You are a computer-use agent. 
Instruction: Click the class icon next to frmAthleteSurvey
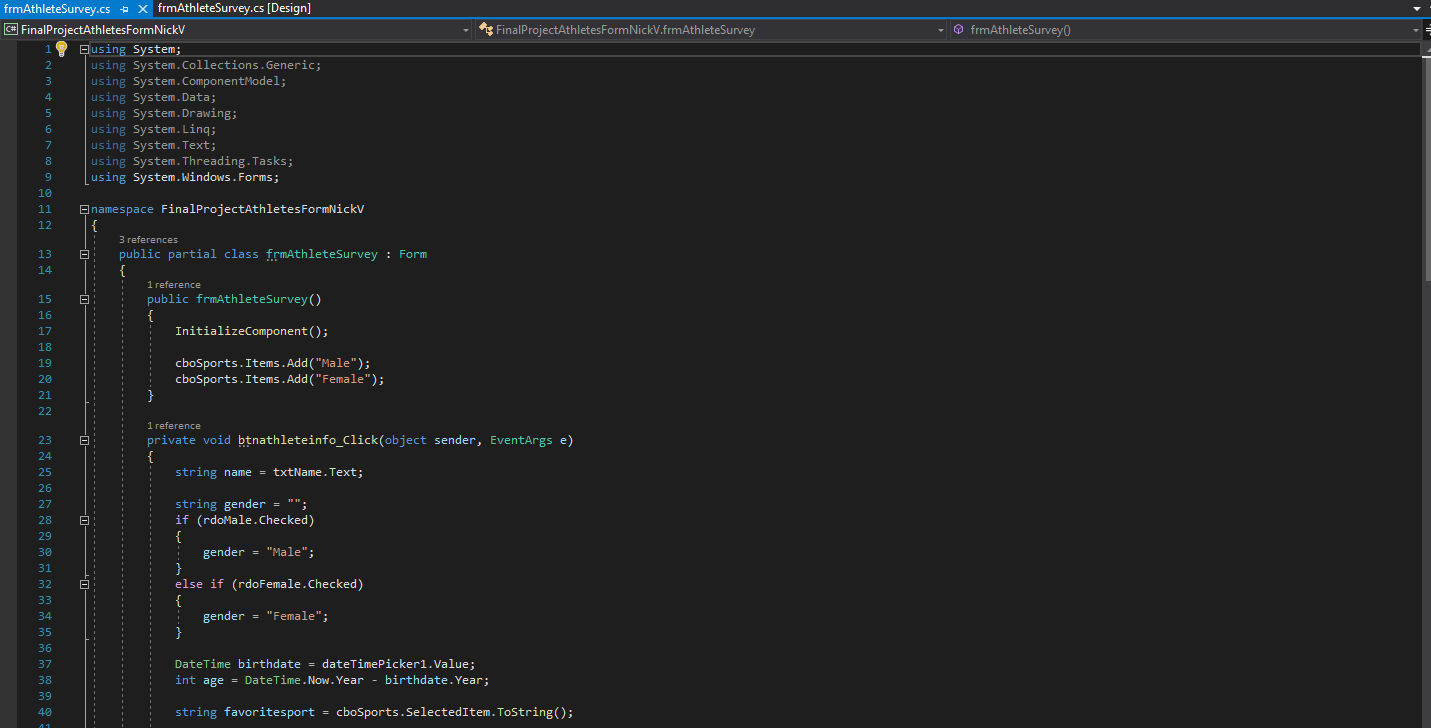tap(486, 29)
